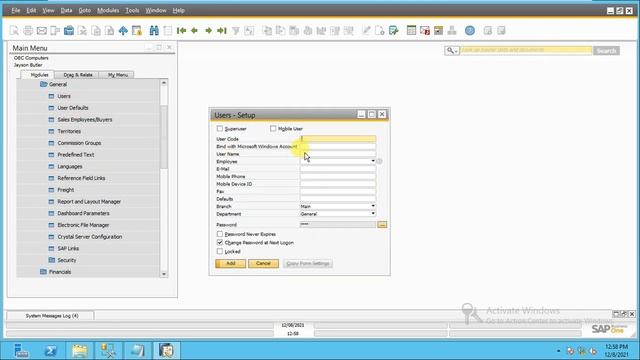640x360 pixels.
Task: Click the Print icon in toolbar
Action: pyautogui.click(x=28, y=31)
